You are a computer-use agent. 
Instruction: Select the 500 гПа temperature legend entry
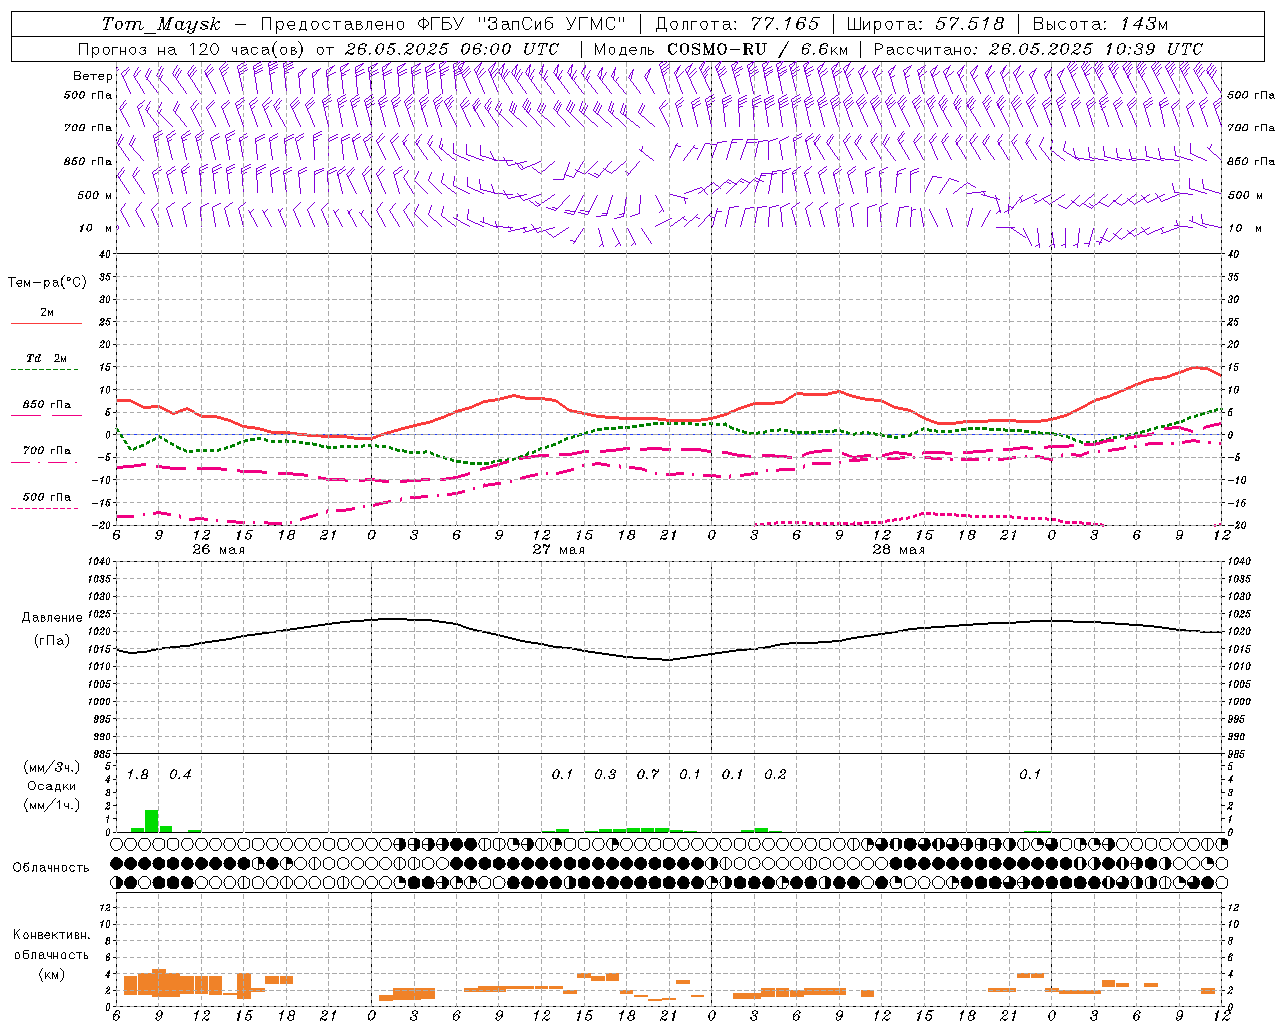point(47,497)
